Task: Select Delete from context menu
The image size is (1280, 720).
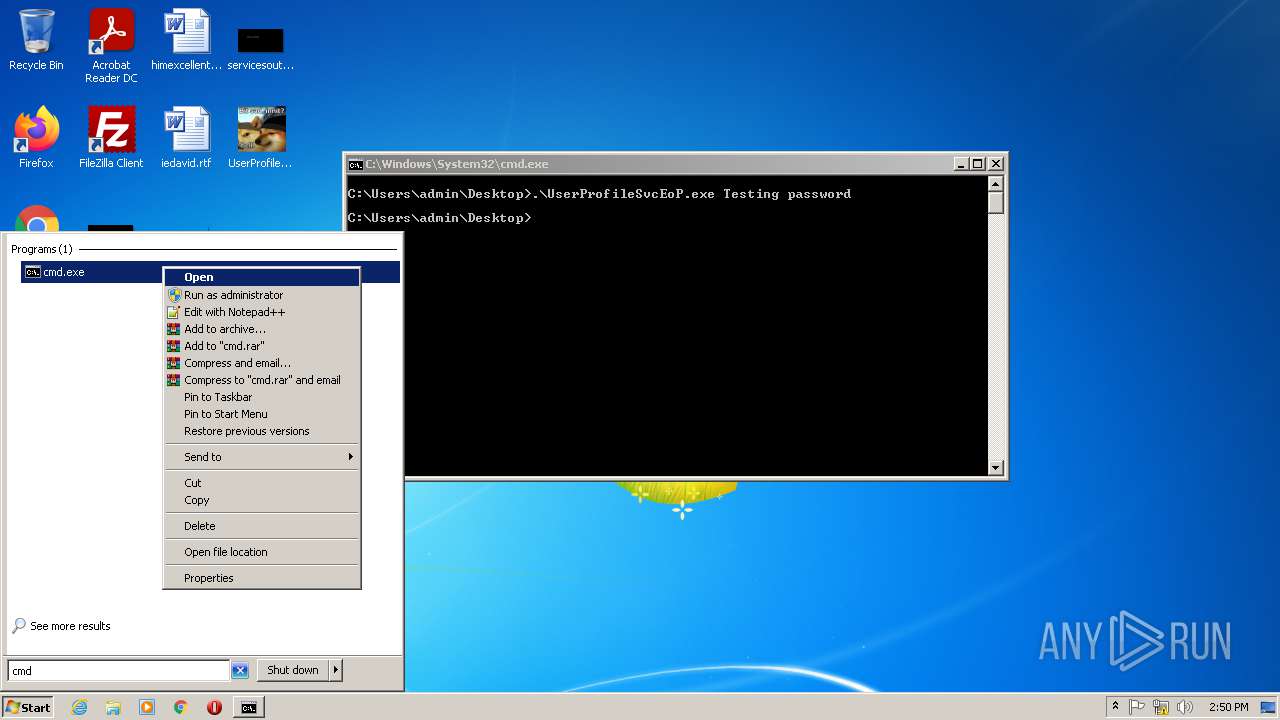Action: 262,526
